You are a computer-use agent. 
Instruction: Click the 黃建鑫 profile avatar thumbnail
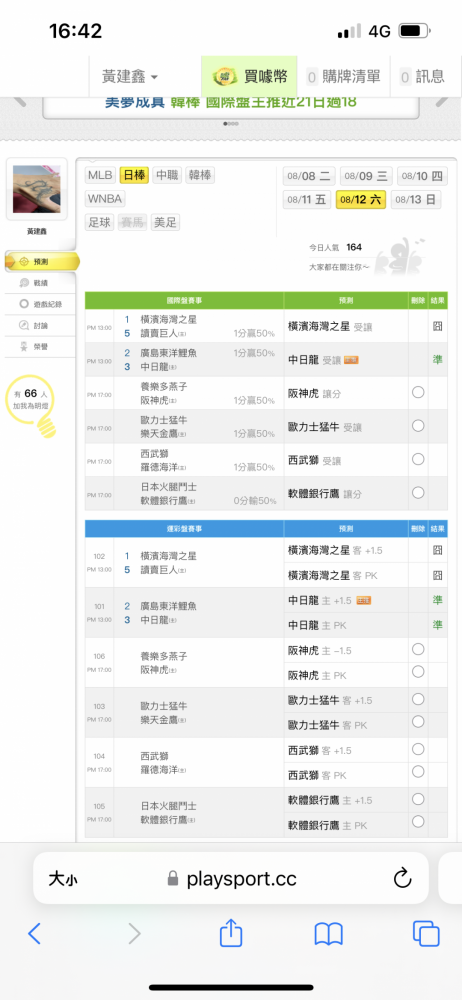pyautogui.click(x=37, y=189)
